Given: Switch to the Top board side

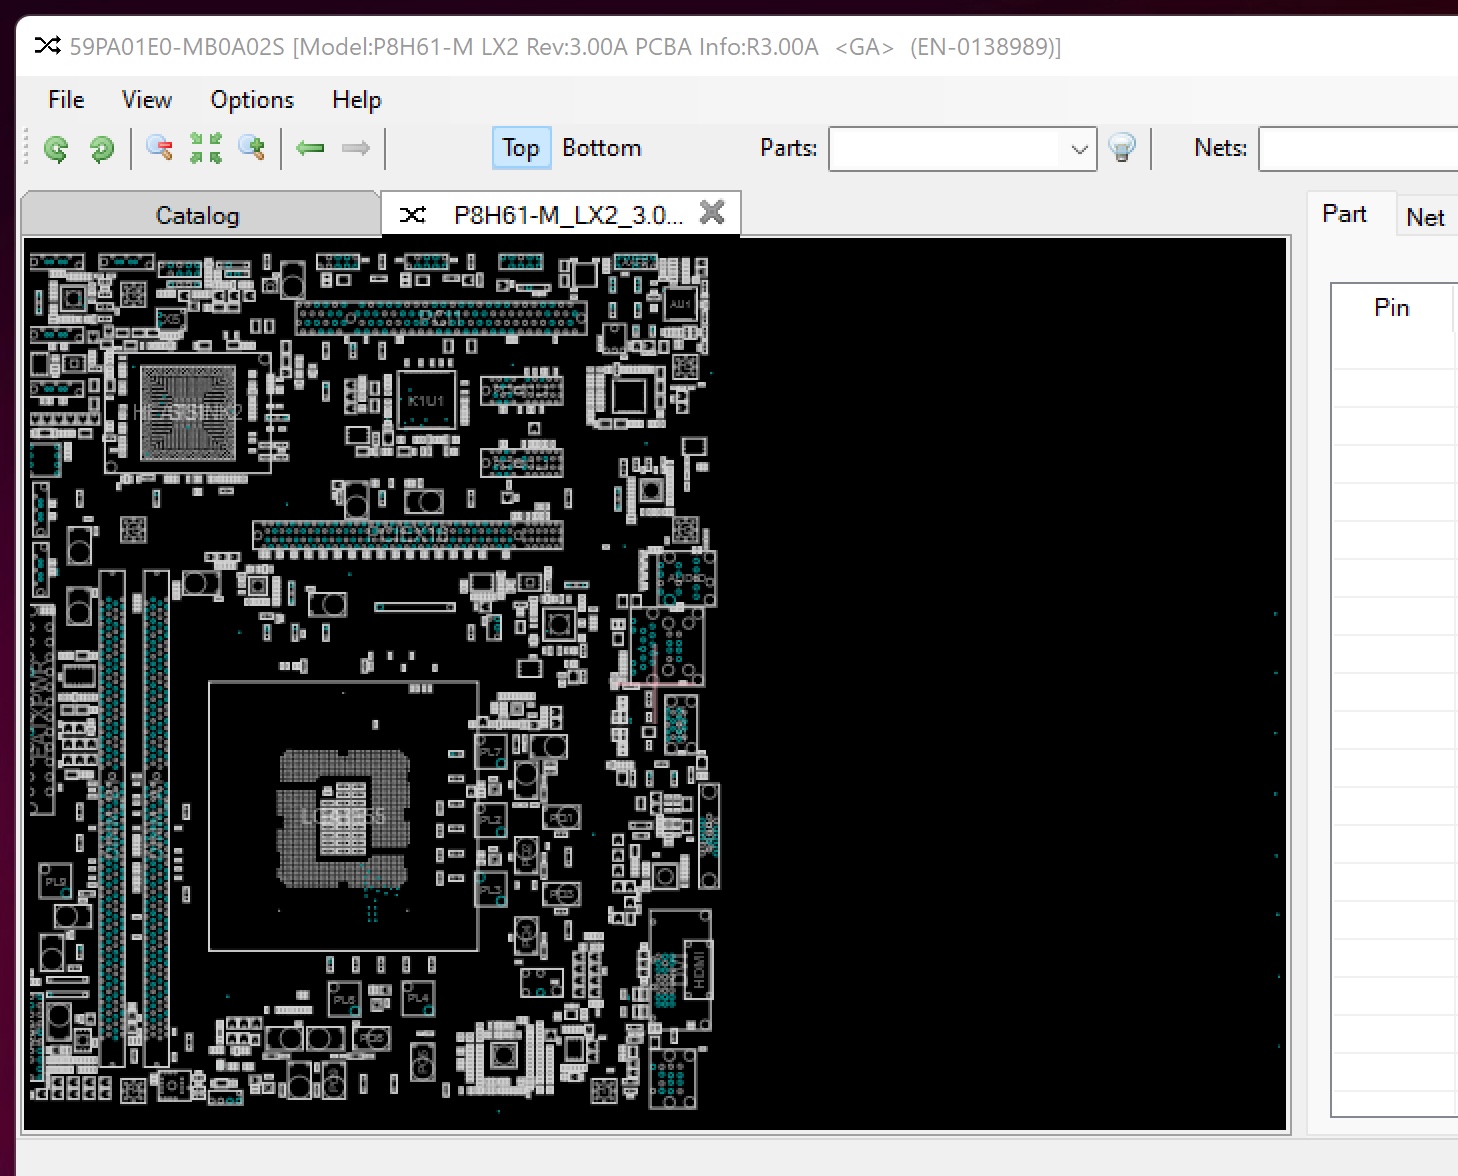Looking at the screenshot, I should pos(520,148).
